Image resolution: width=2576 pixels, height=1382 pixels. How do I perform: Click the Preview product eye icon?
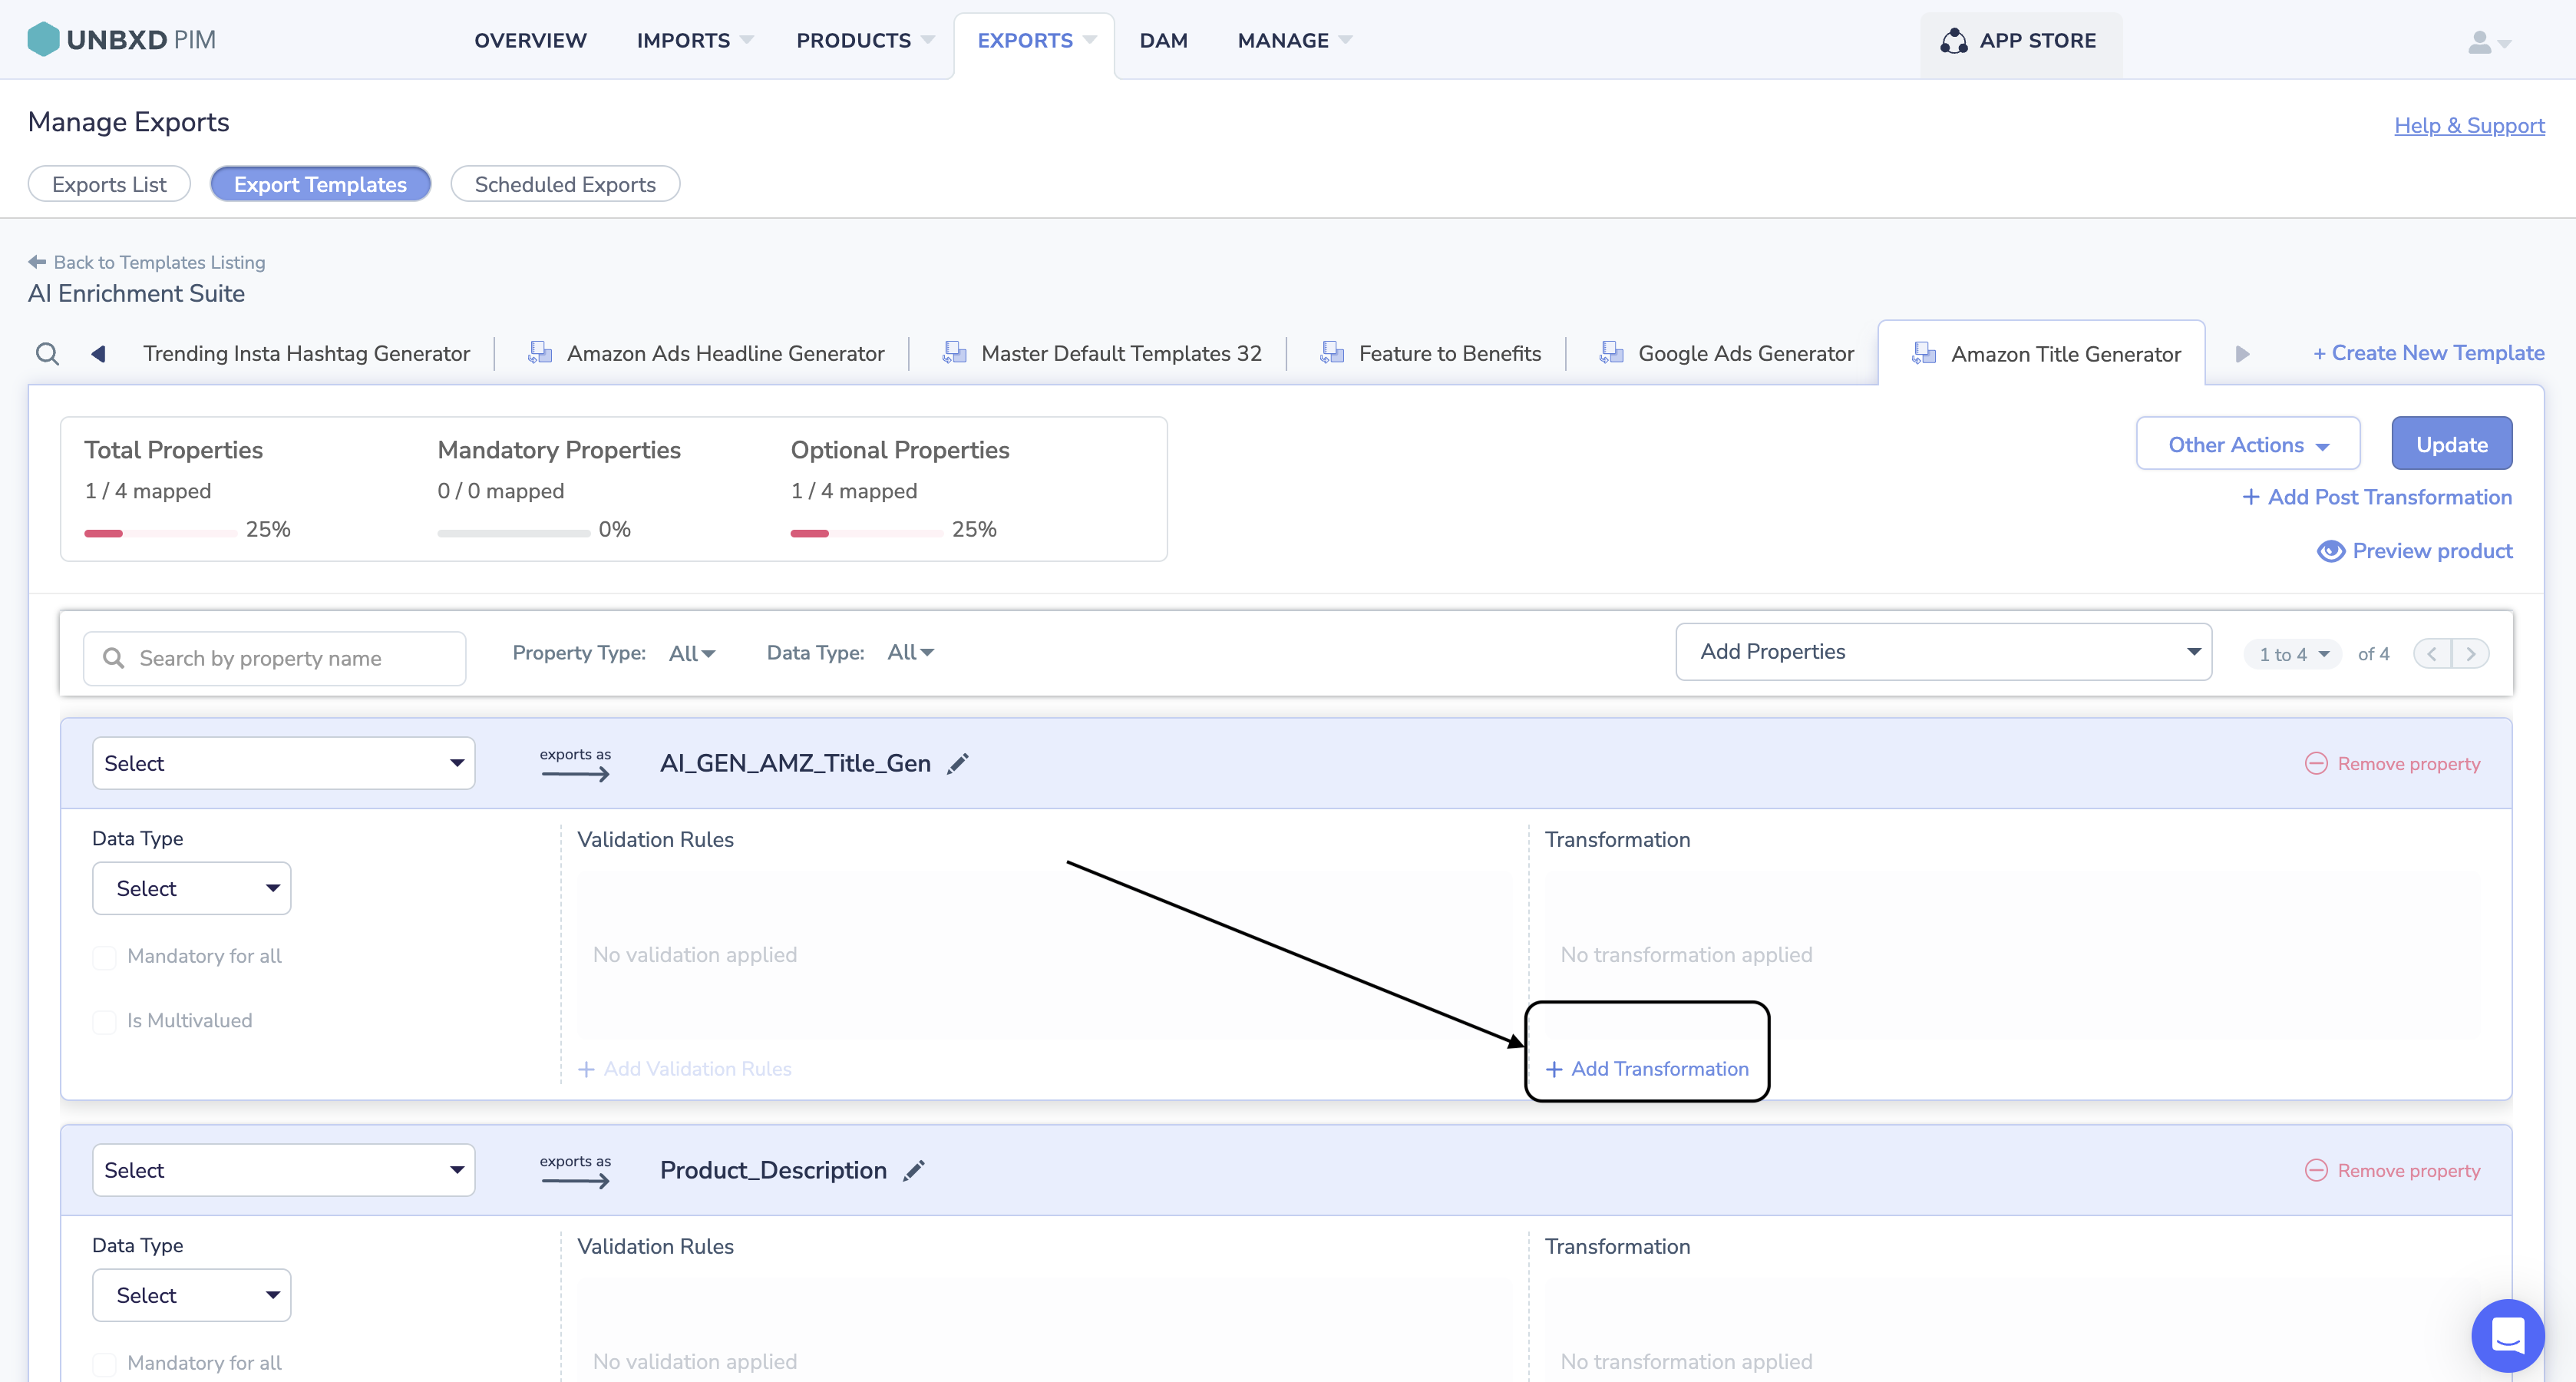click(2331, 551)
